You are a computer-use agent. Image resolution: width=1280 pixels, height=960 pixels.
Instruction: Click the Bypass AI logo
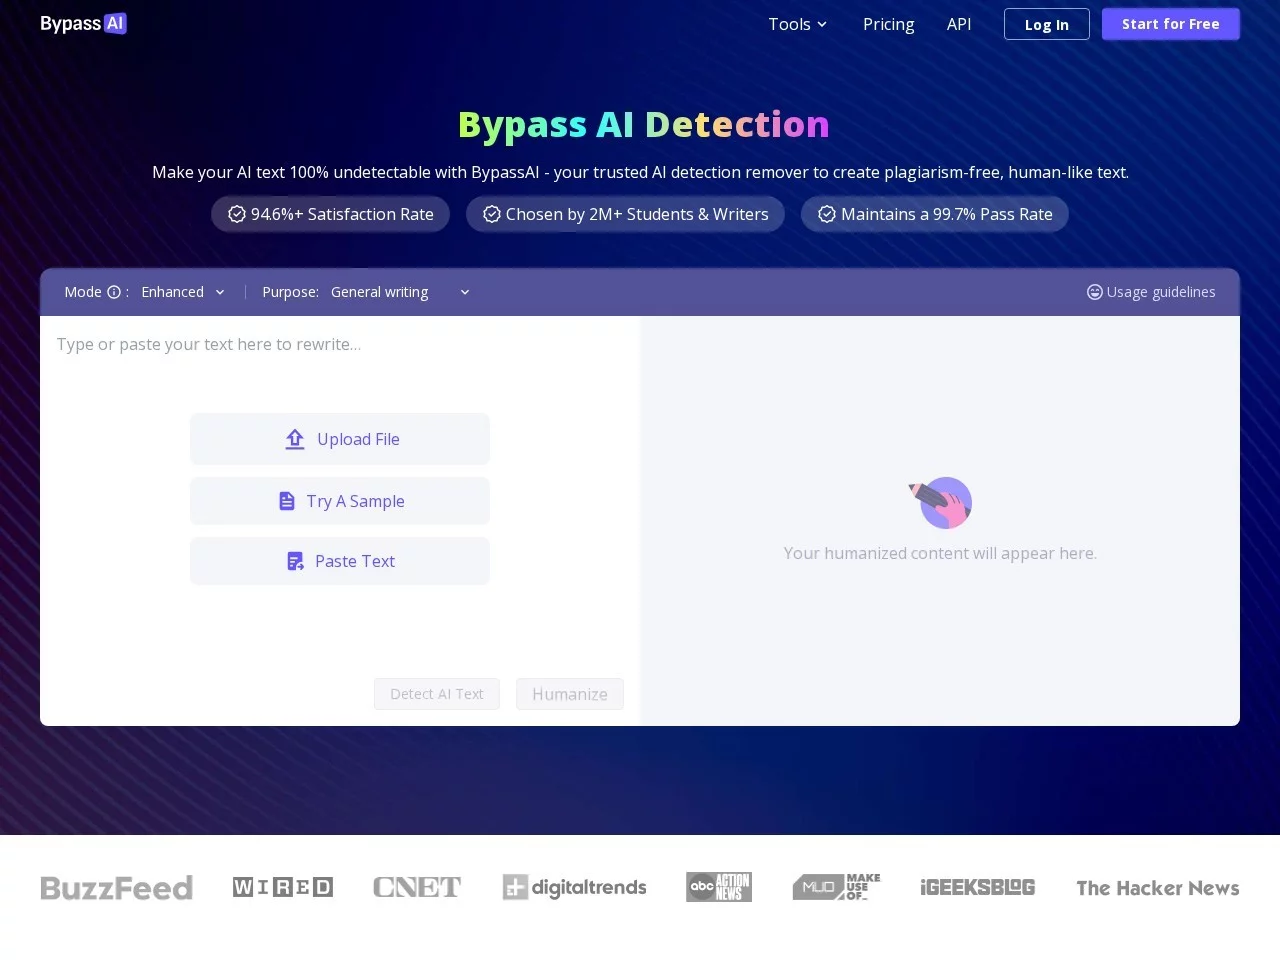click(83, 22)
